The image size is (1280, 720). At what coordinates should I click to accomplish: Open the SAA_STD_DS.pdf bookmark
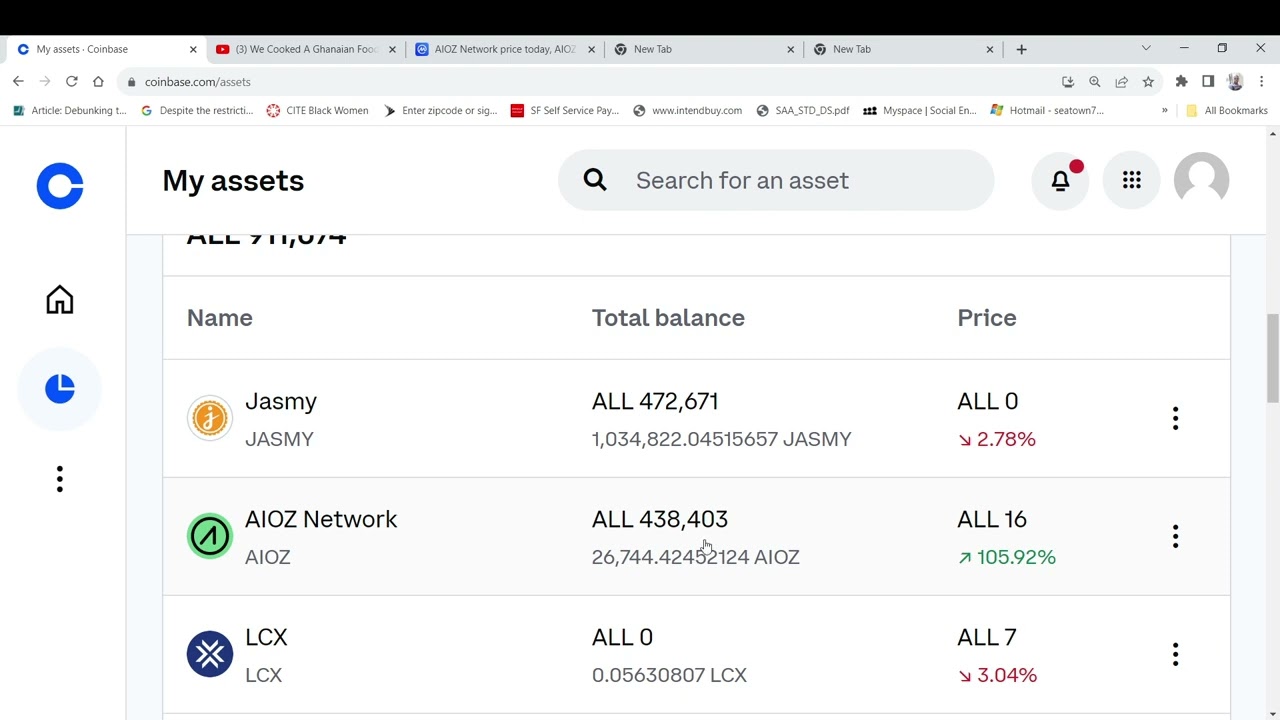coord(803,111)
